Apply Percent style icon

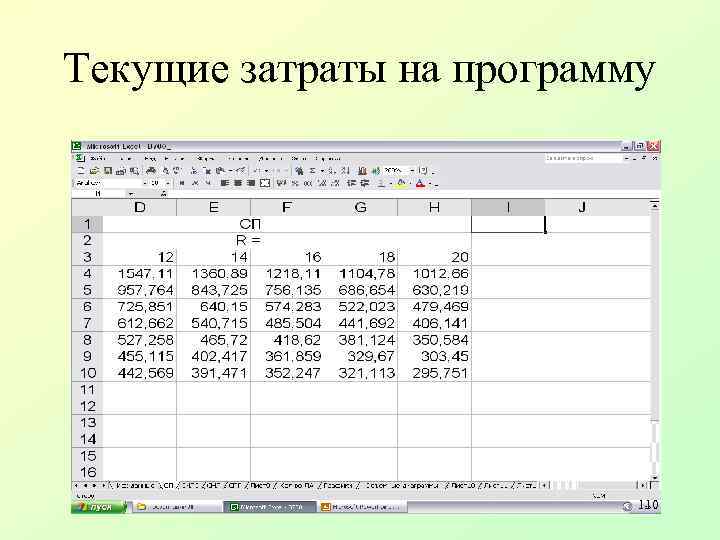(x=295, y=183)
